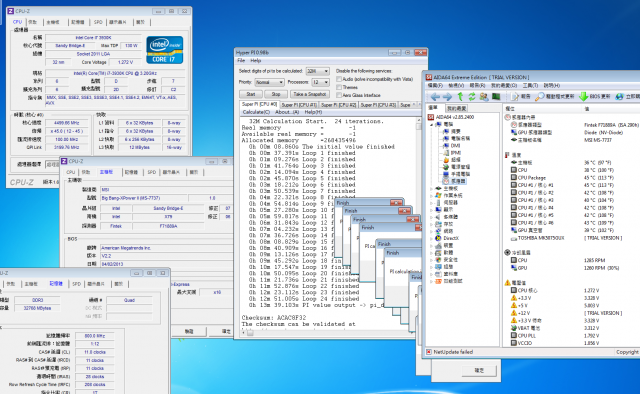Switch to CPU tab in CPU-Z mainboard window

click(71, 172)
